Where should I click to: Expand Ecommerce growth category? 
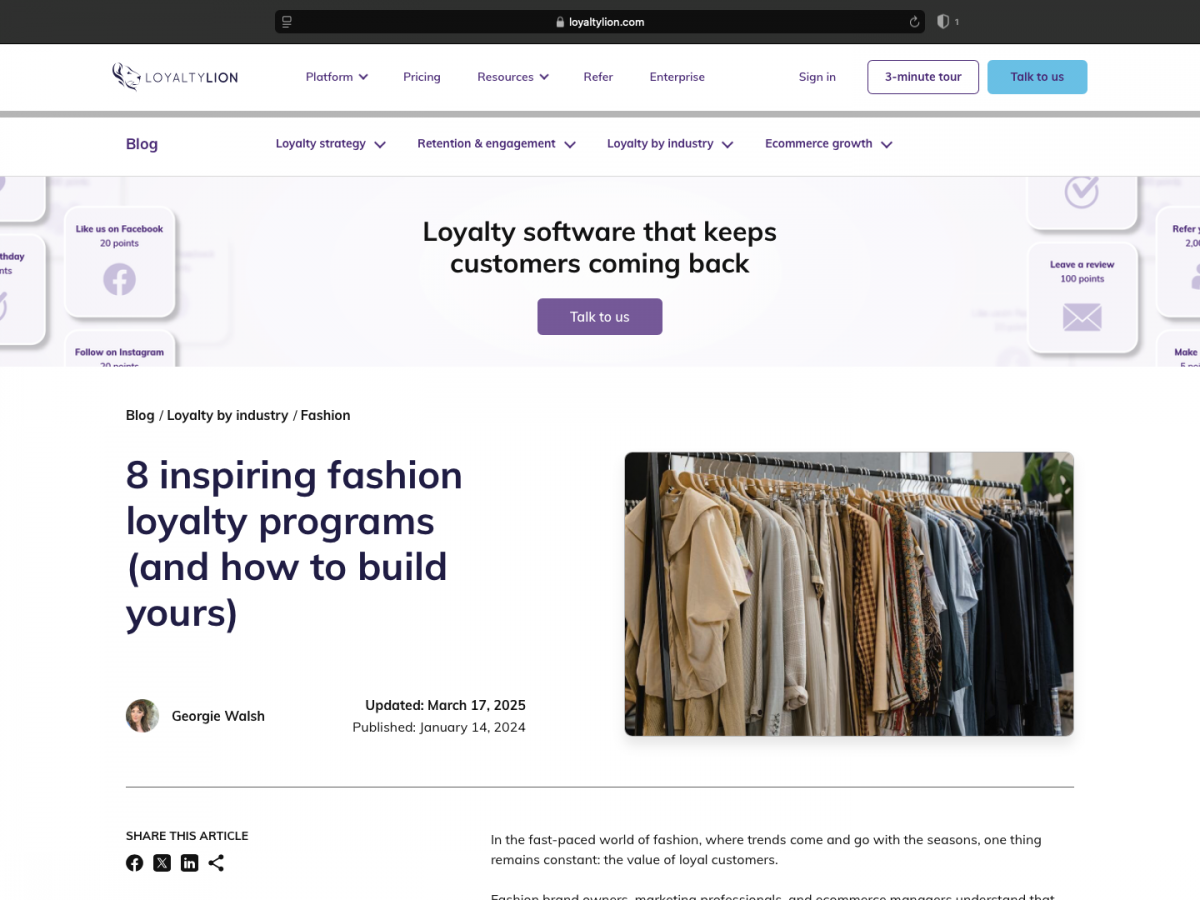tap(828, 144)
